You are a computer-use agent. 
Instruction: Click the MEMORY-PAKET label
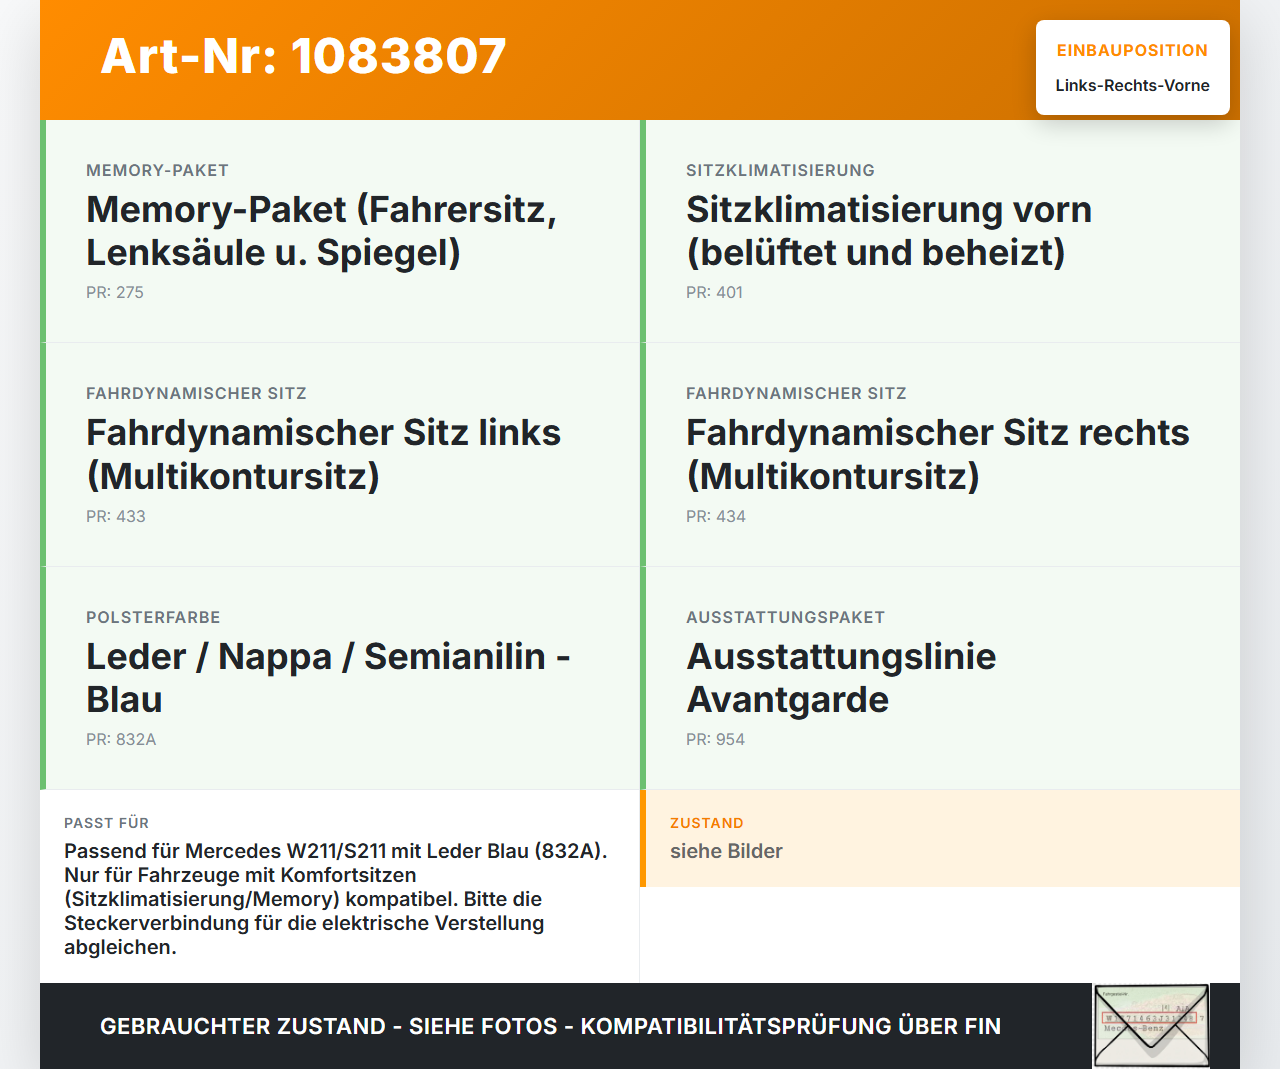pyautogui.click(x=157, y=171)
